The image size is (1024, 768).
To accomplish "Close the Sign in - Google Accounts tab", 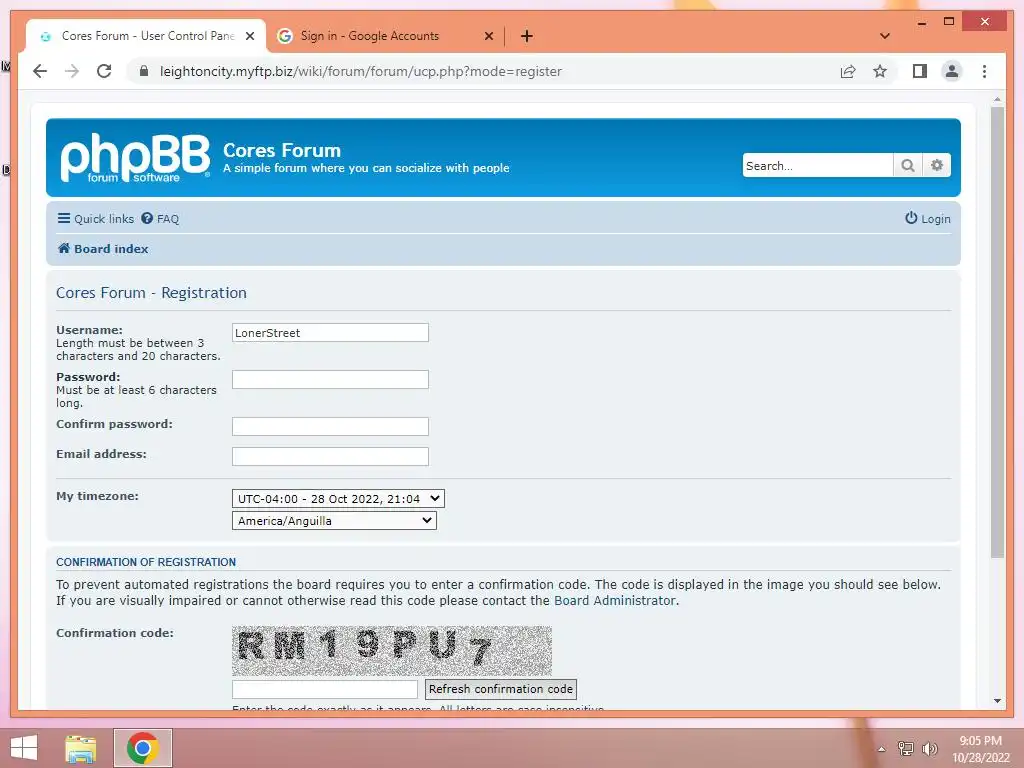I will (488, 36).
